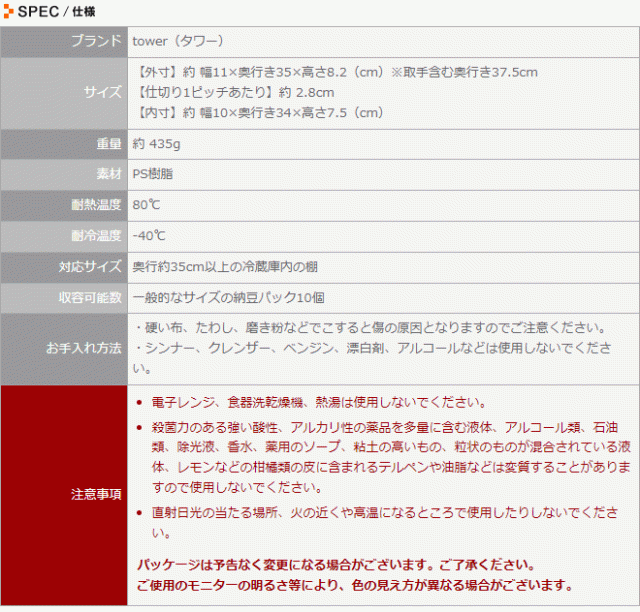The width and height of the screenshot is (640, 612).
Task: Select the お手入れ方法 row label
Action: [x=83, y=348]
